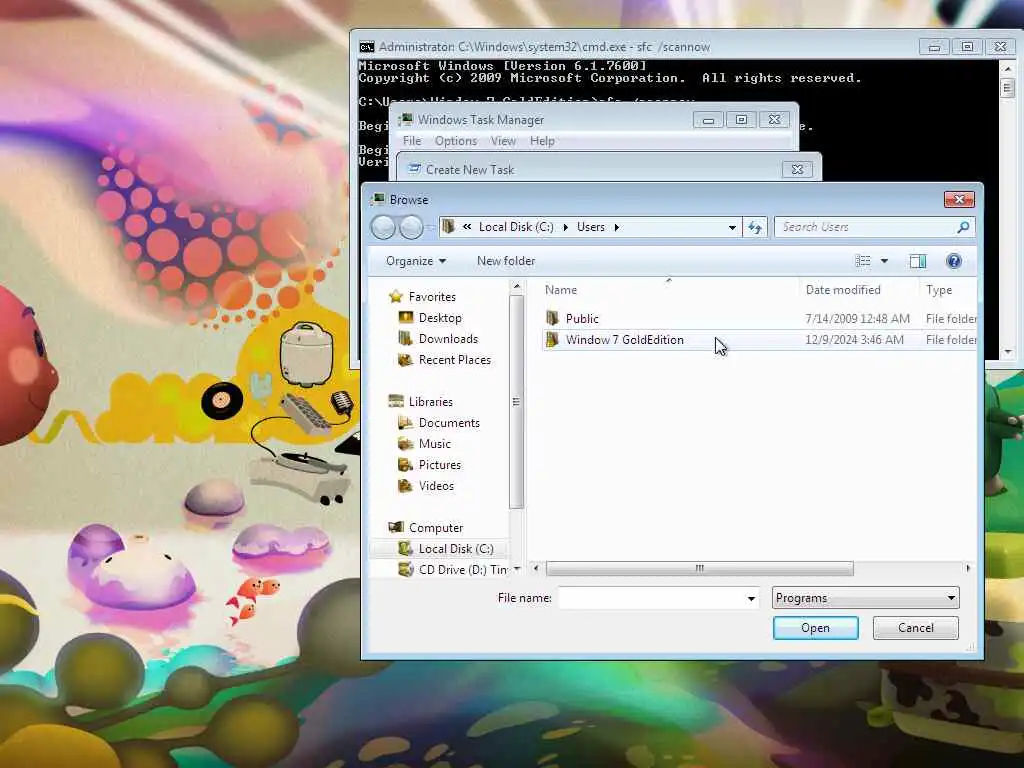Screen dimensions: 1024x768
Task: Click the CD Drive (D:) icon
Action: [x=406, y=569]
